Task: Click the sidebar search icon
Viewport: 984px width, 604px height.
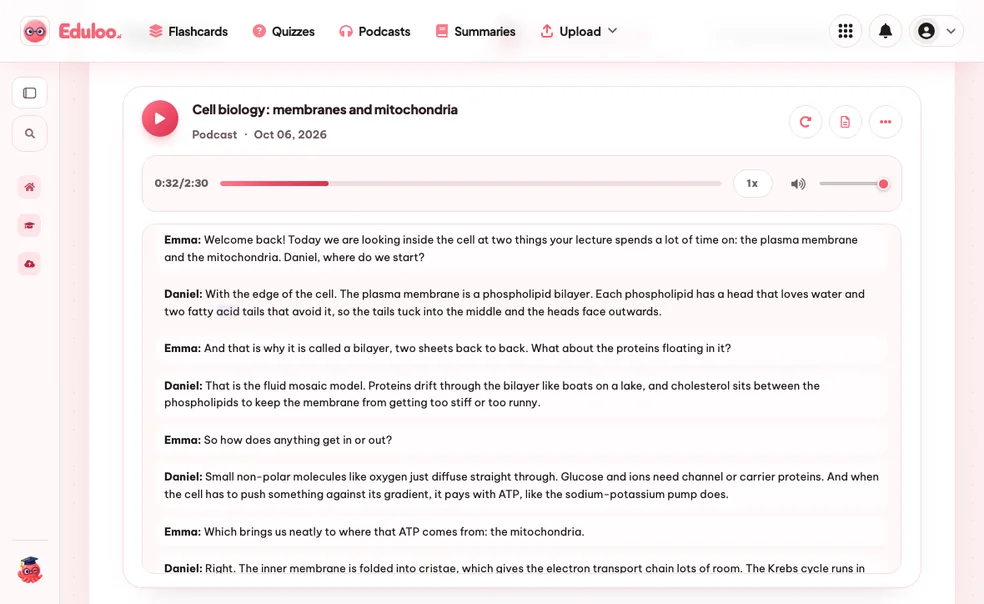Action: (x=29, y=133)
